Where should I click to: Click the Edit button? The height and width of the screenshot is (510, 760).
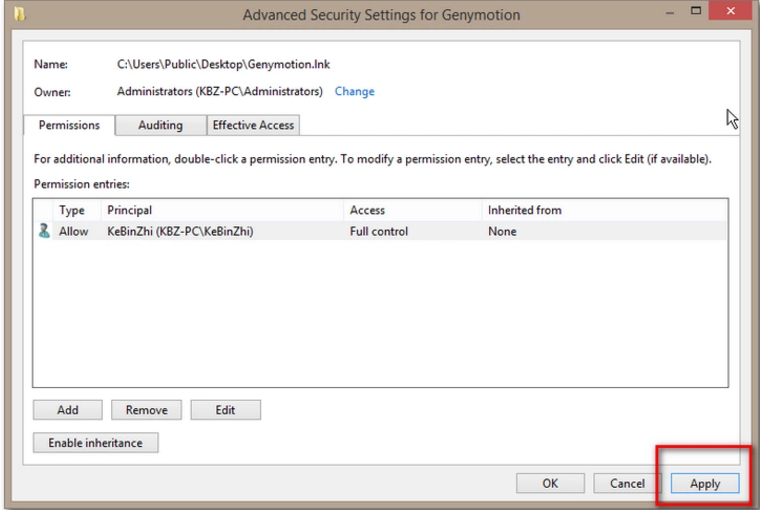[x=225, y=410]
